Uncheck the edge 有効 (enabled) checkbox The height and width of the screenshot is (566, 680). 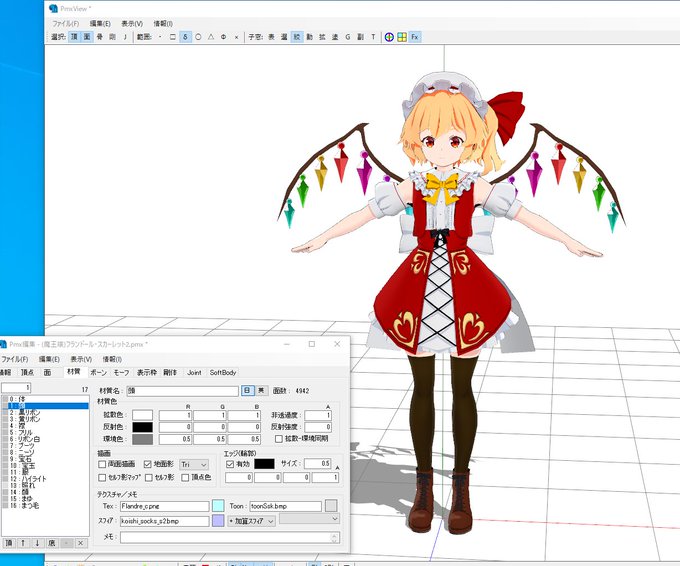[230, 464]
